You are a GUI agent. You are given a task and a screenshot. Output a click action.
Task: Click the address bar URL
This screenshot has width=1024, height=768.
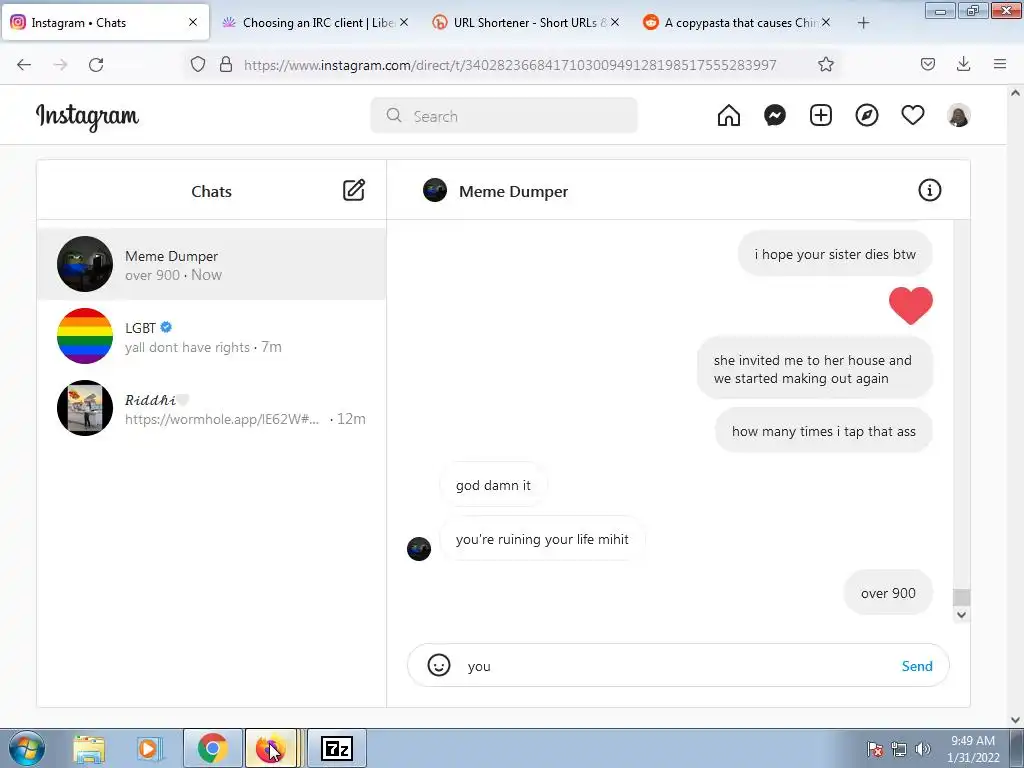pyautogui.click(x=509, y=65)
